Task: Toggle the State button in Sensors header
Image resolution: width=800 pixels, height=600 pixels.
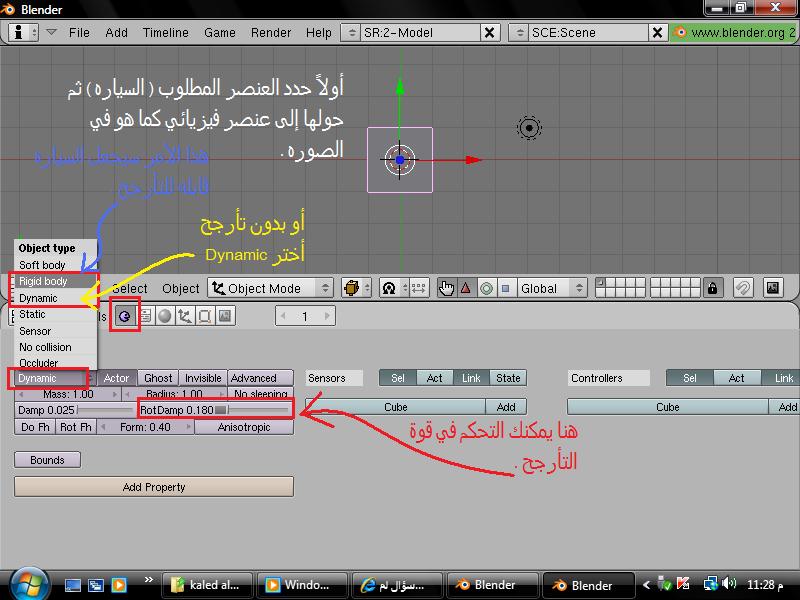Action: [x=508, y=378]
